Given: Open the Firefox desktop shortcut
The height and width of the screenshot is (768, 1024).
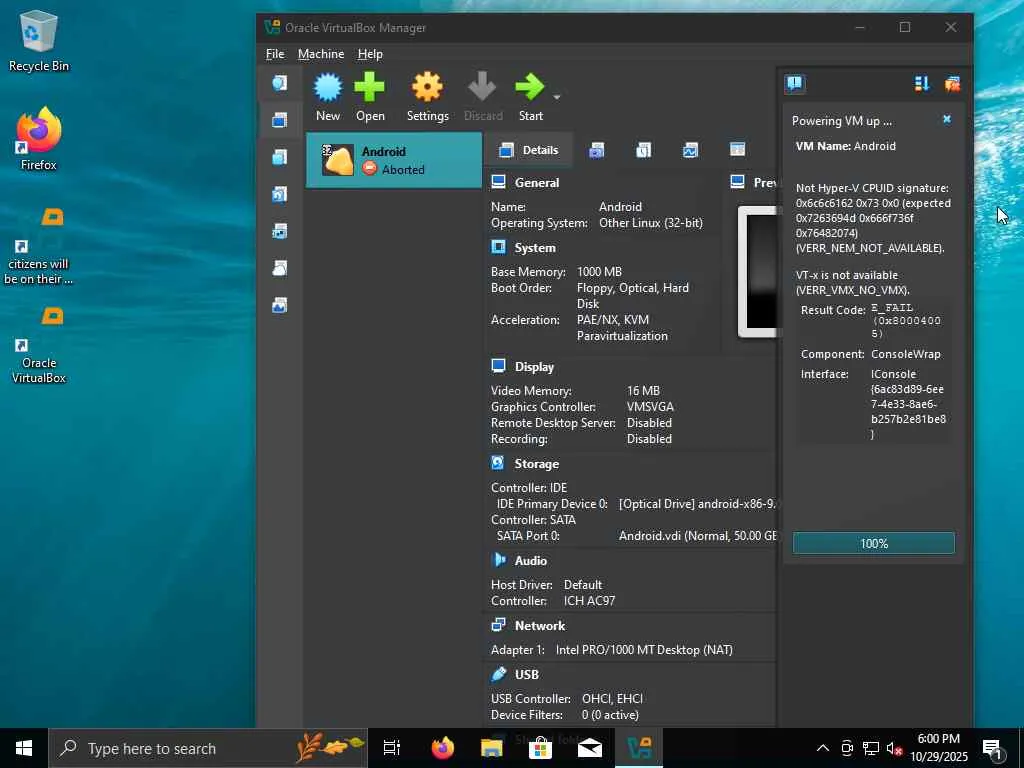Looking at the screenshot, I should point(39,139).
